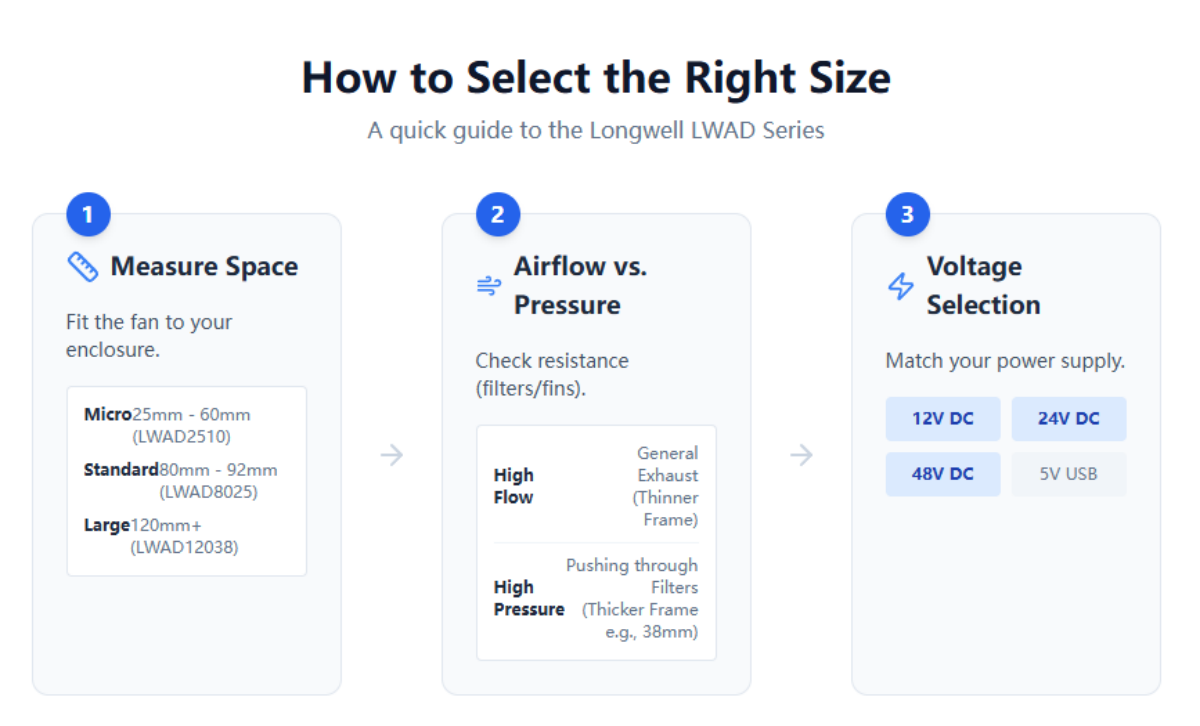Click the step 3 numbered badge
Image resolution: width=1200 pixels, height=726 pixels.
click(x=907, y=213)
